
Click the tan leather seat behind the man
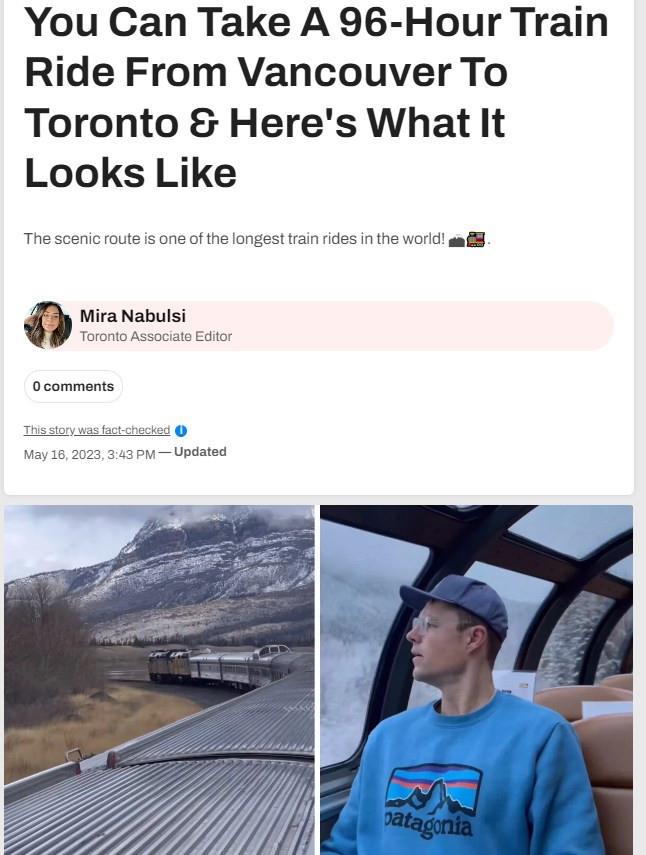point(600,720)
